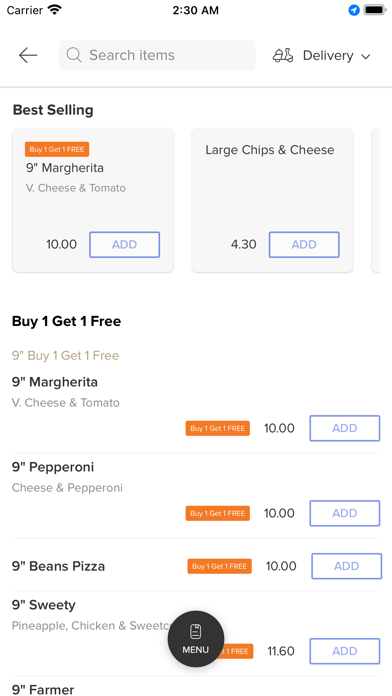Add 9" Margherita from Best Selling card
The height and width of the screenshot is (696, 392).
pos(124,245)
